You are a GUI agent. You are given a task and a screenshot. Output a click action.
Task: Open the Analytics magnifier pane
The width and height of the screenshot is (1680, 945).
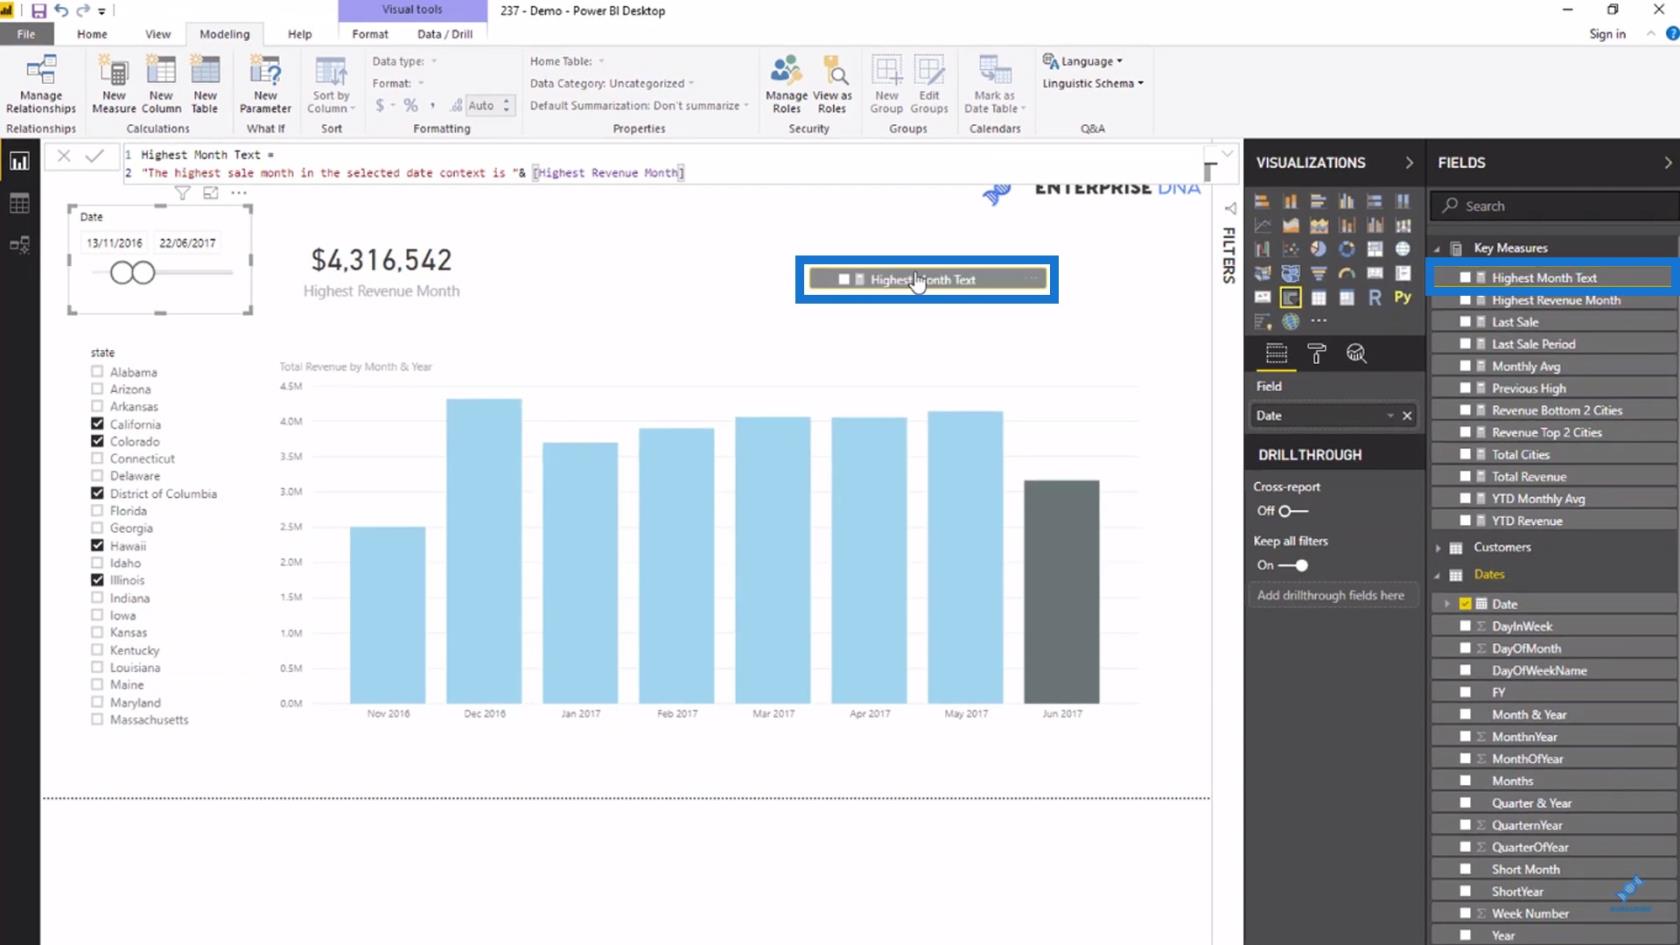point(1356,353)
